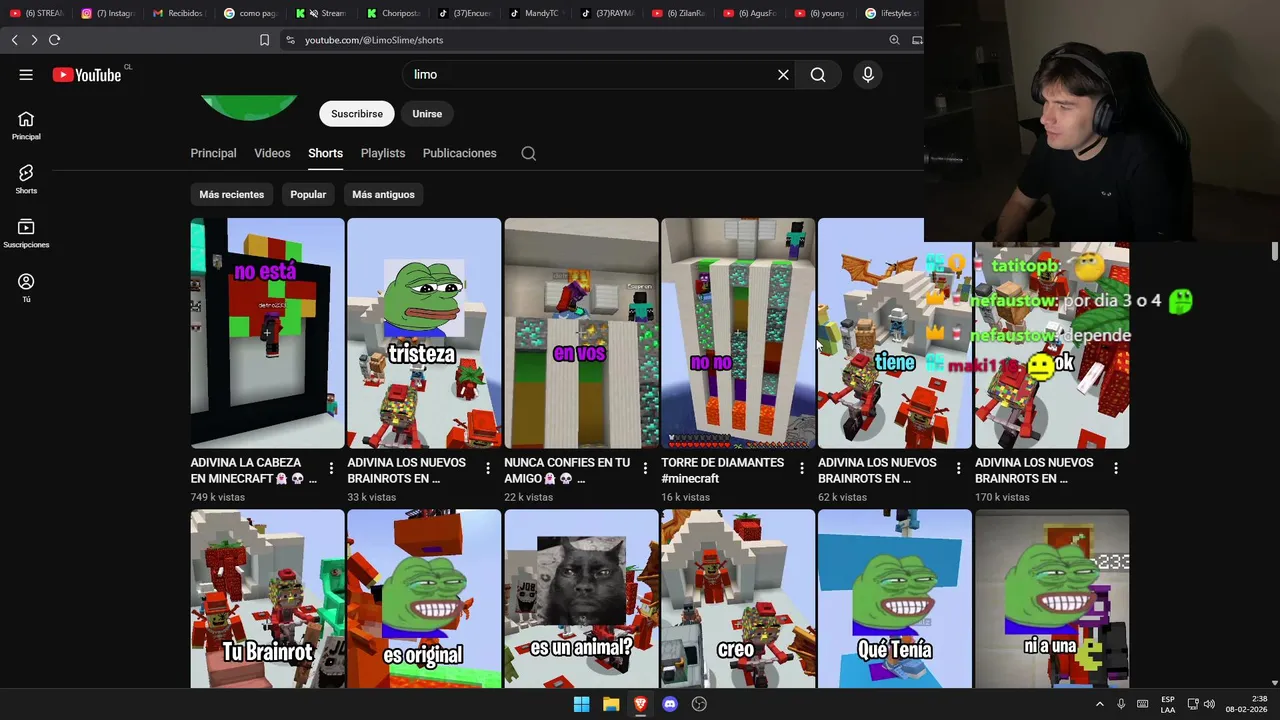This screenshot has width=1280, height=720.
Task: Open the 'no está' short thumbnail
Action: coord(267,333)
